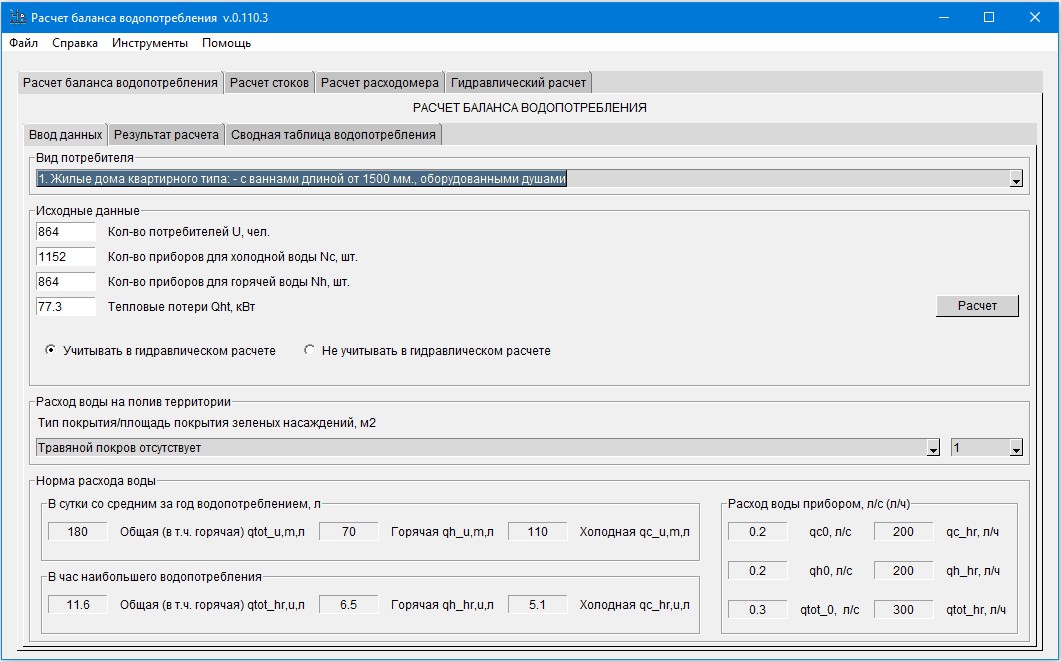Click the Общая (в т.ч. горячая) qtot_hr,u,л label
Image resolution: width=1061 pixels, height=662 pixels.
[212, 604]
